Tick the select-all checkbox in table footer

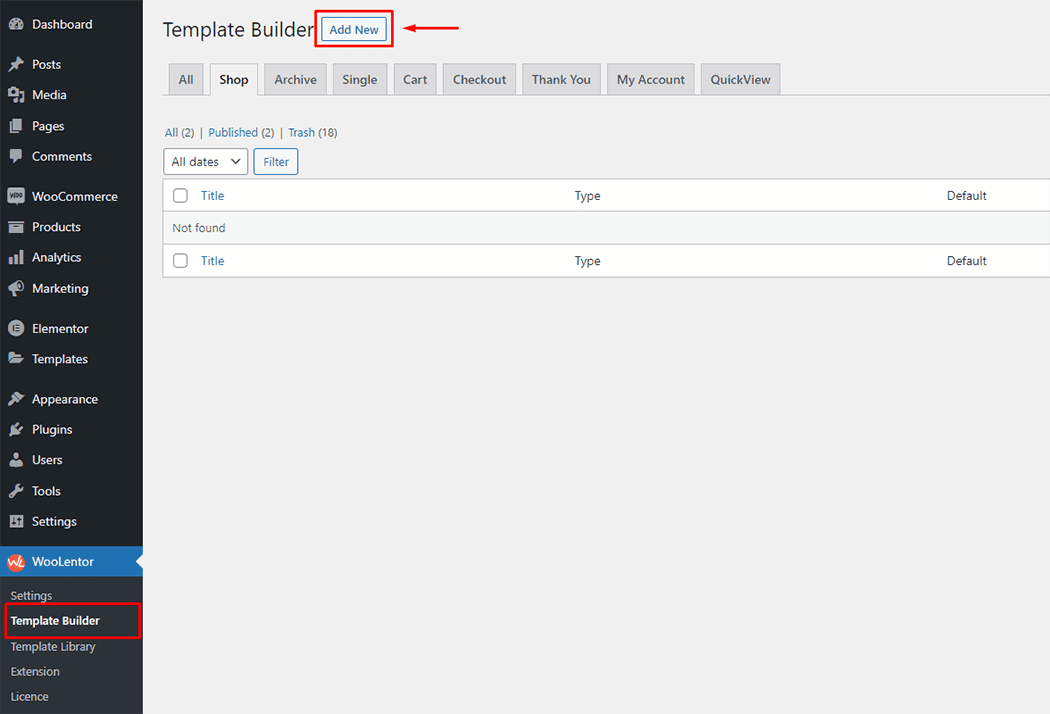point(180,261)
